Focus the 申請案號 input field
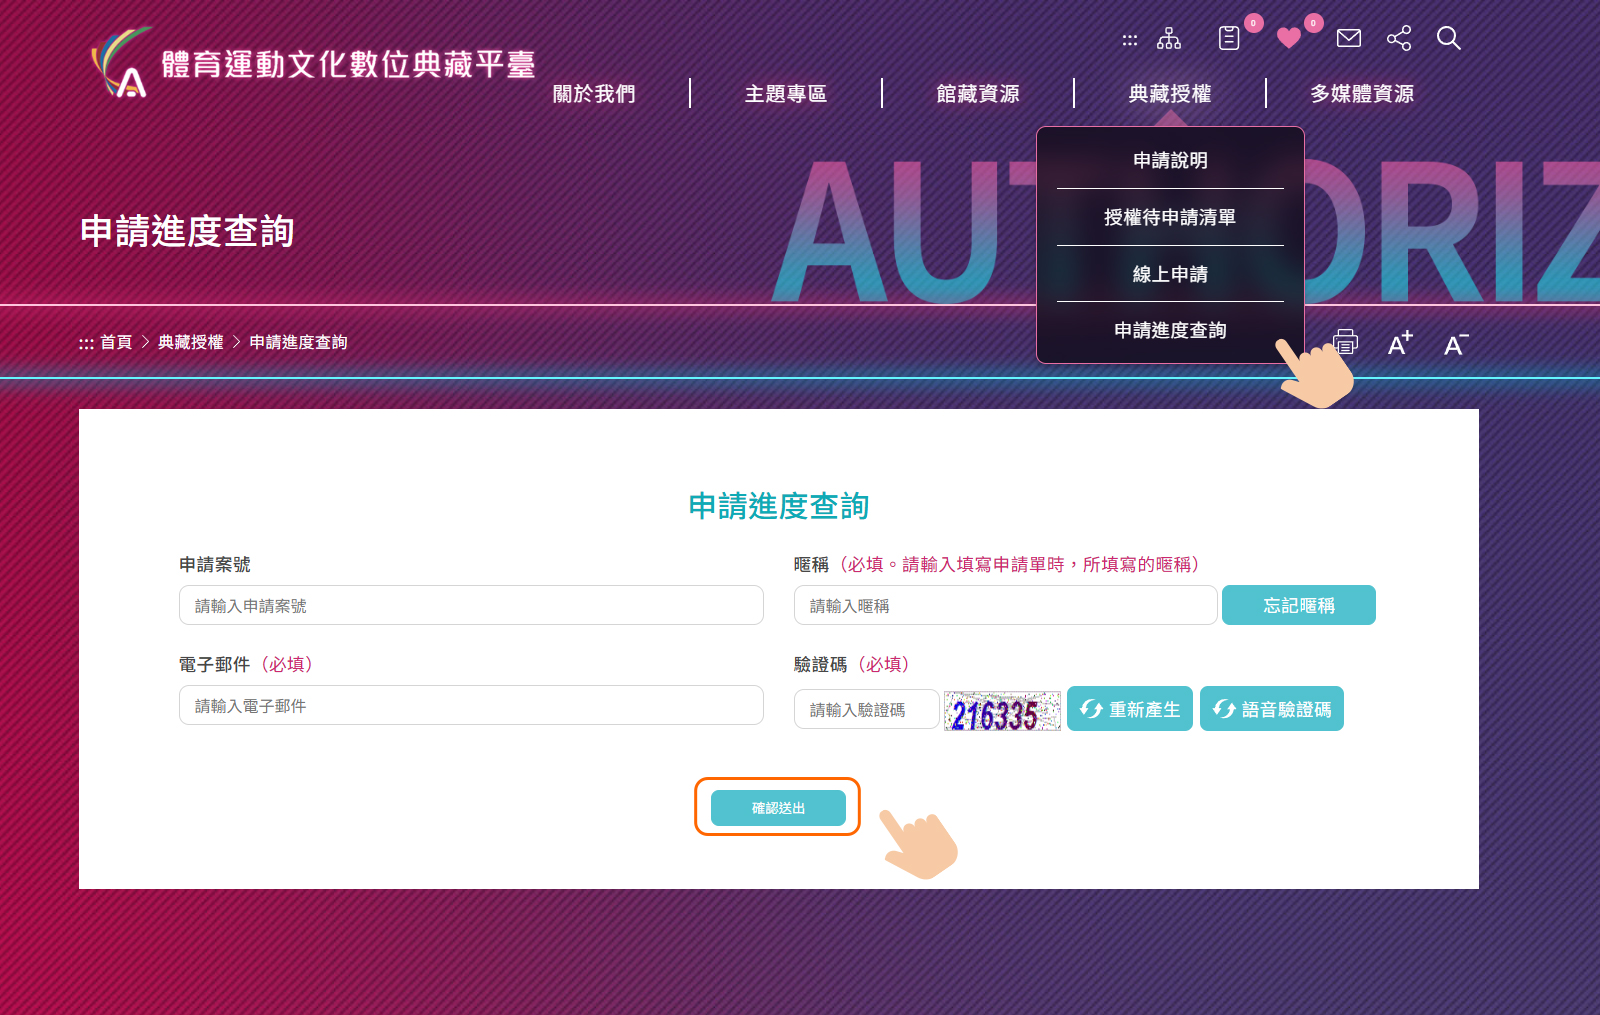 [x=471, y=605]
